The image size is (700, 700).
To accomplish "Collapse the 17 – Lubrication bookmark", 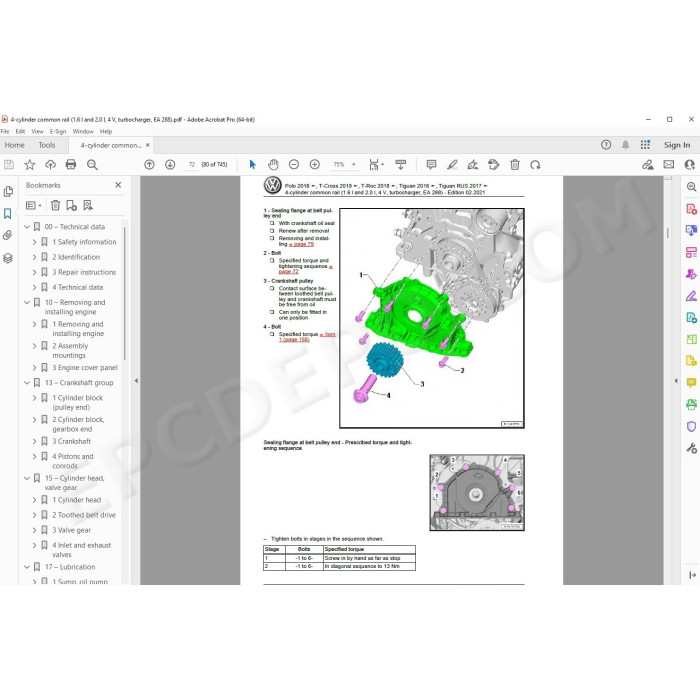I will click(x=27, y=567).
